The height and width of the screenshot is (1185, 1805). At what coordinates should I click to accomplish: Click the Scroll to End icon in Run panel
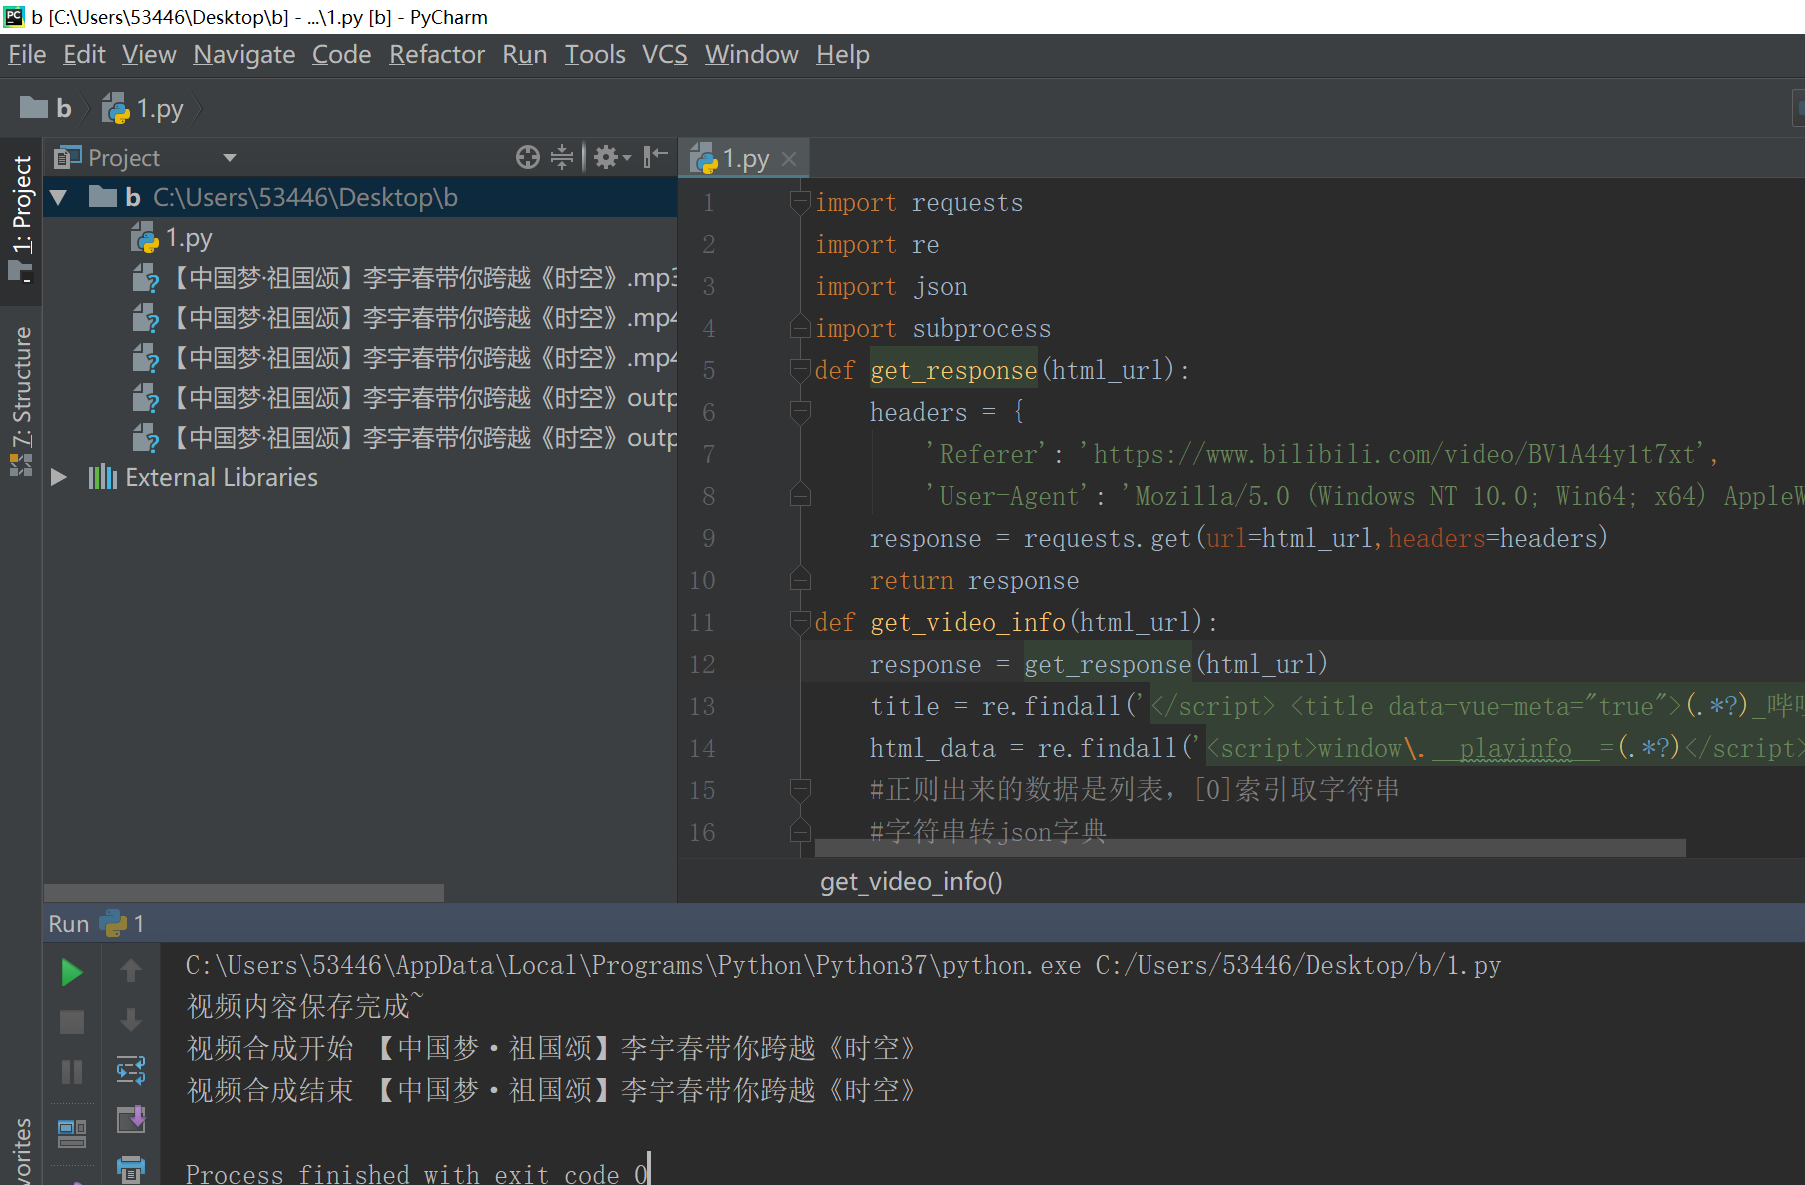(131, 1119)
